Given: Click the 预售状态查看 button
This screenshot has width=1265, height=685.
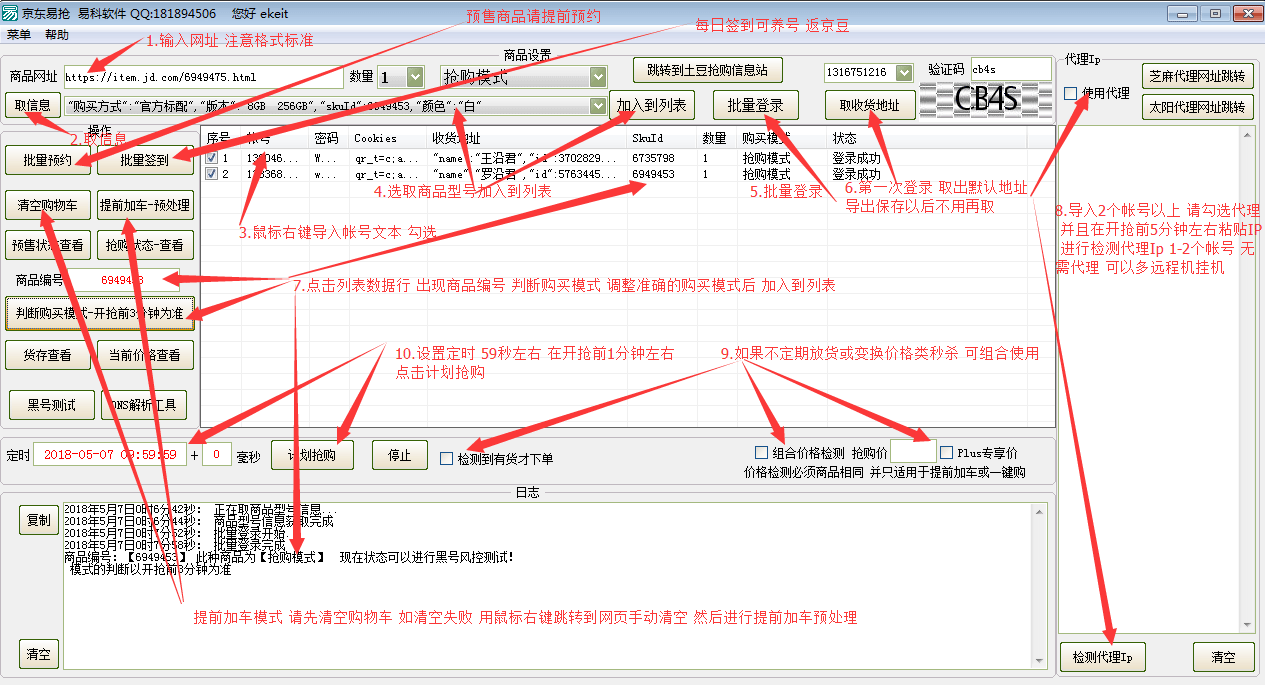Looking at the screenshot, I should (x=48, y=245).
